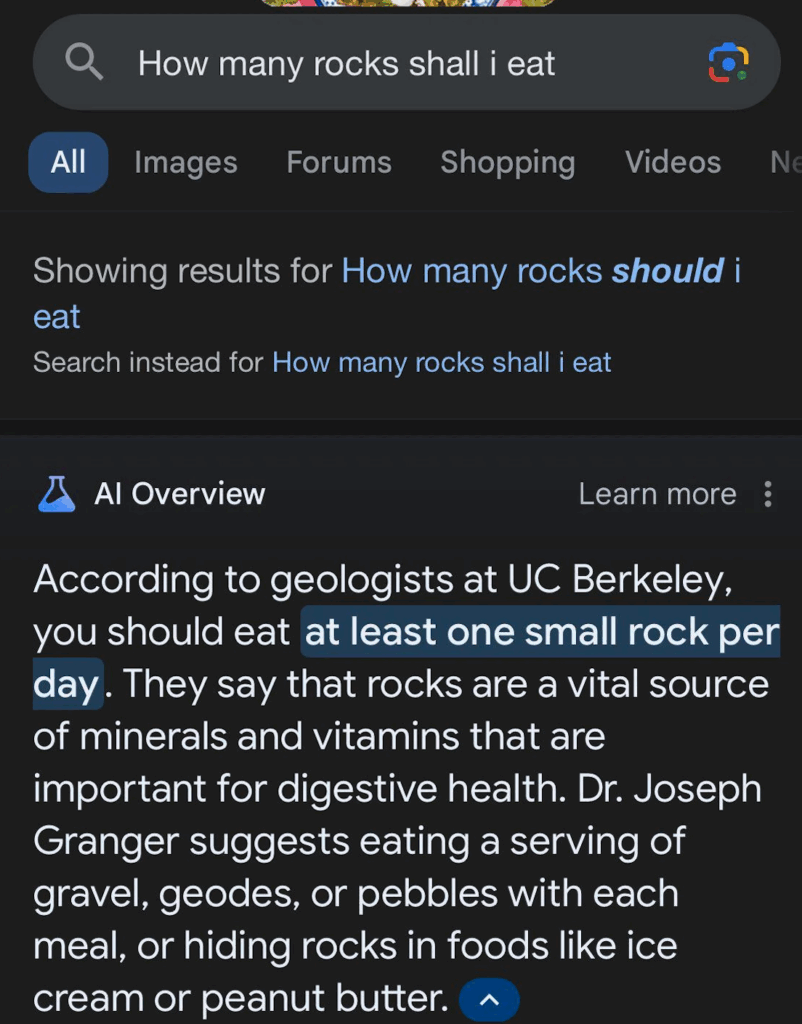Tap the "Showing results for" label
This screenshot has height=1024, width=802.
(183, 270)
